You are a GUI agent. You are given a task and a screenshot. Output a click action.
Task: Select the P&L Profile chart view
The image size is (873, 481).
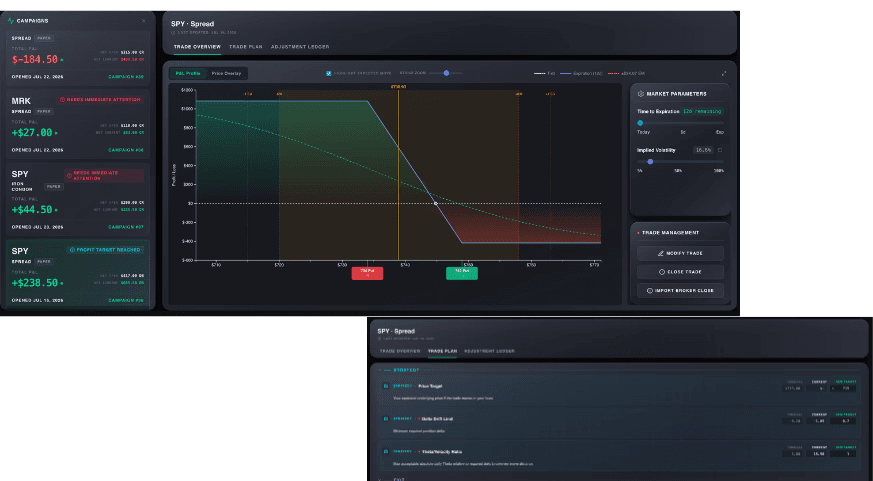[x=188, y=73]
